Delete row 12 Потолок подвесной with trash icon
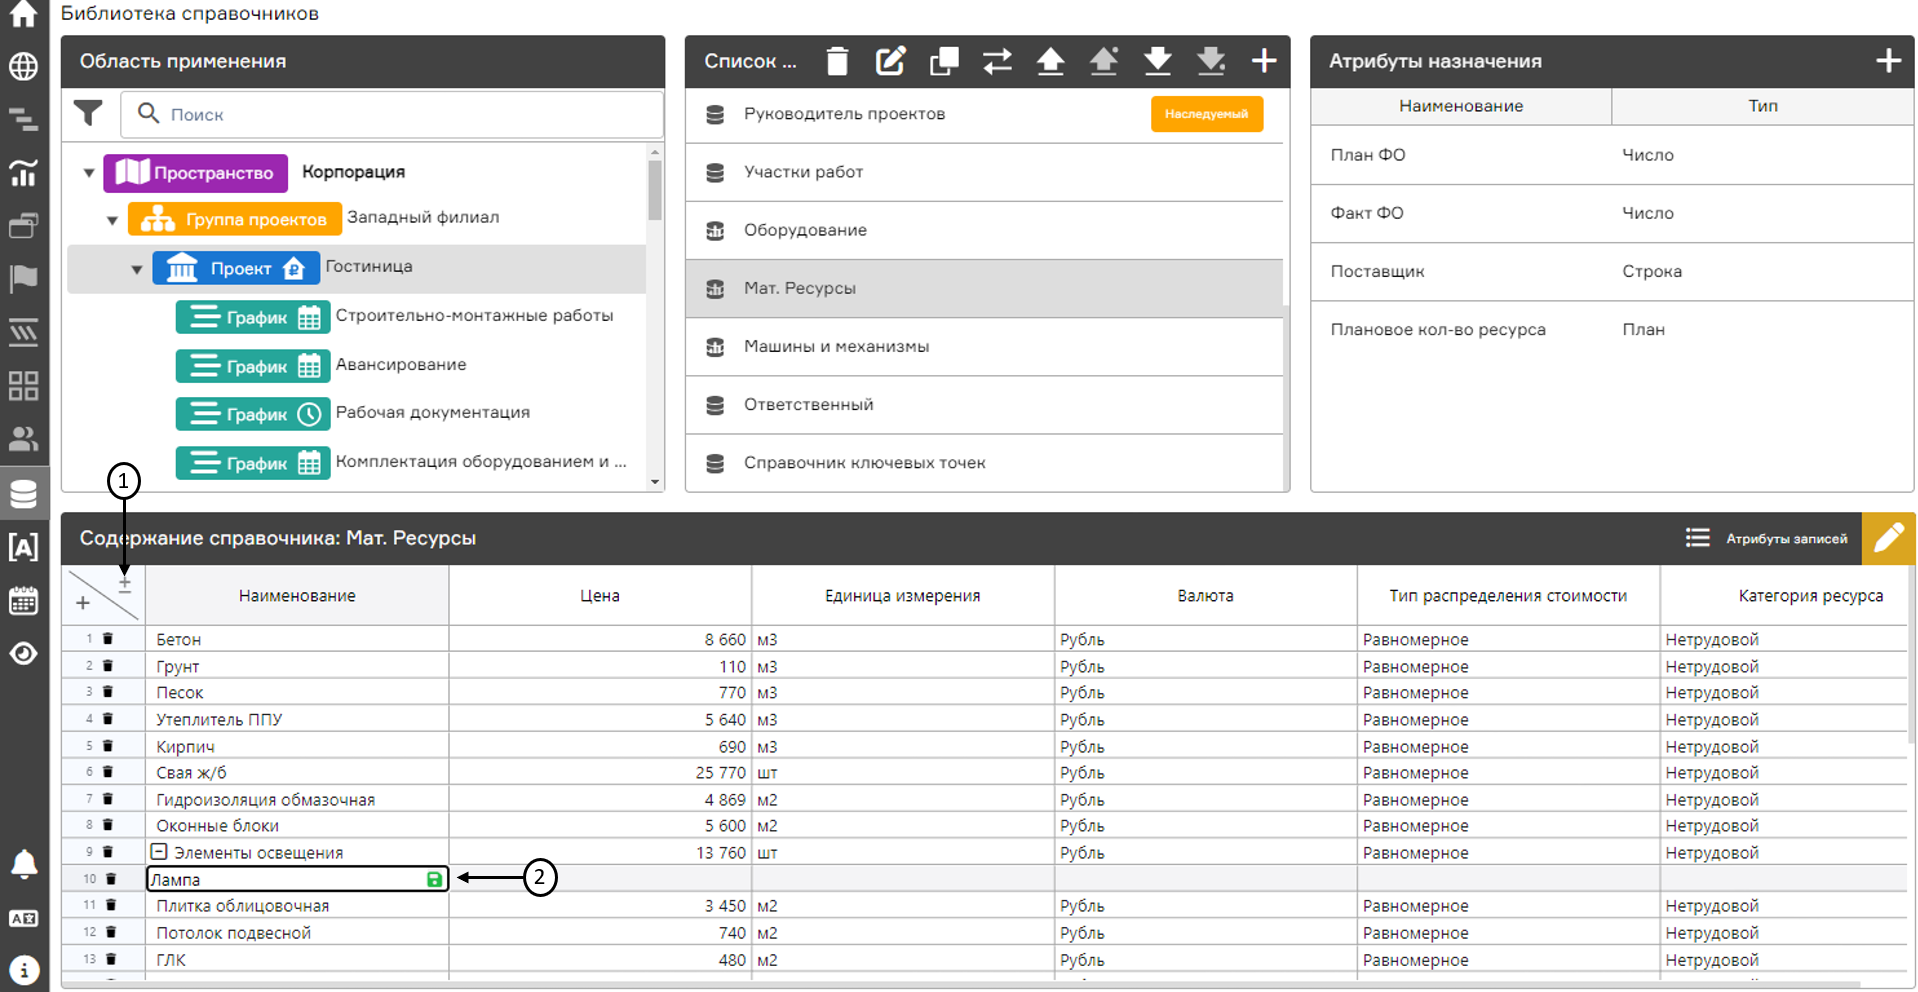 [x=111, y=931]
